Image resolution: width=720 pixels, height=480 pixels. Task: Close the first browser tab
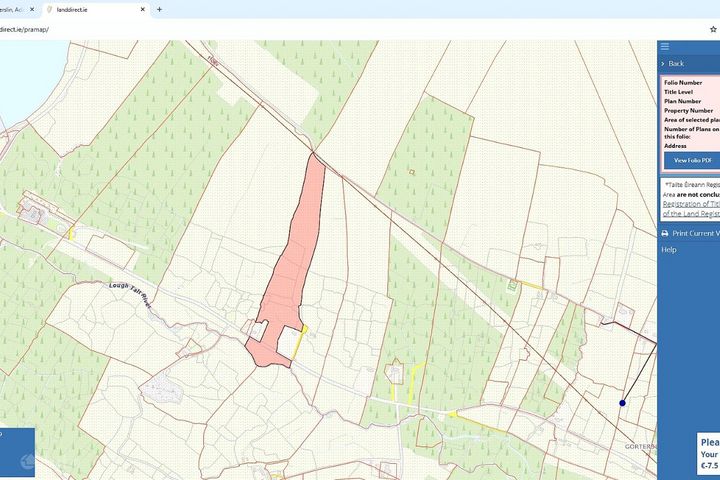point(32,9)
